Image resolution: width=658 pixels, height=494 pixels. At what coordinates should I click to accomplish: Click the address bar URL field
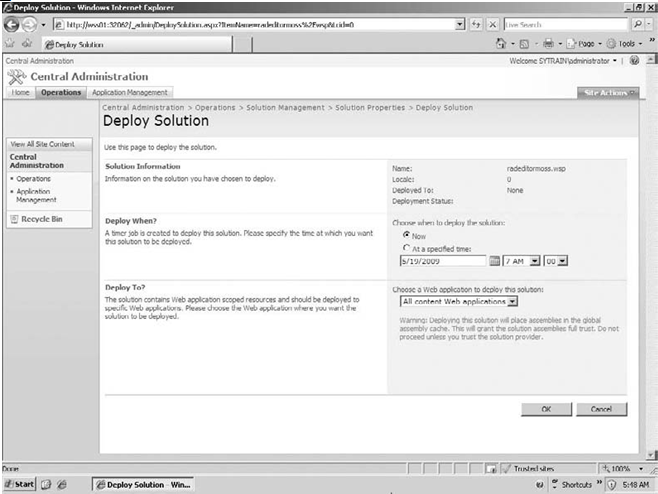click(x=254, y=25)
